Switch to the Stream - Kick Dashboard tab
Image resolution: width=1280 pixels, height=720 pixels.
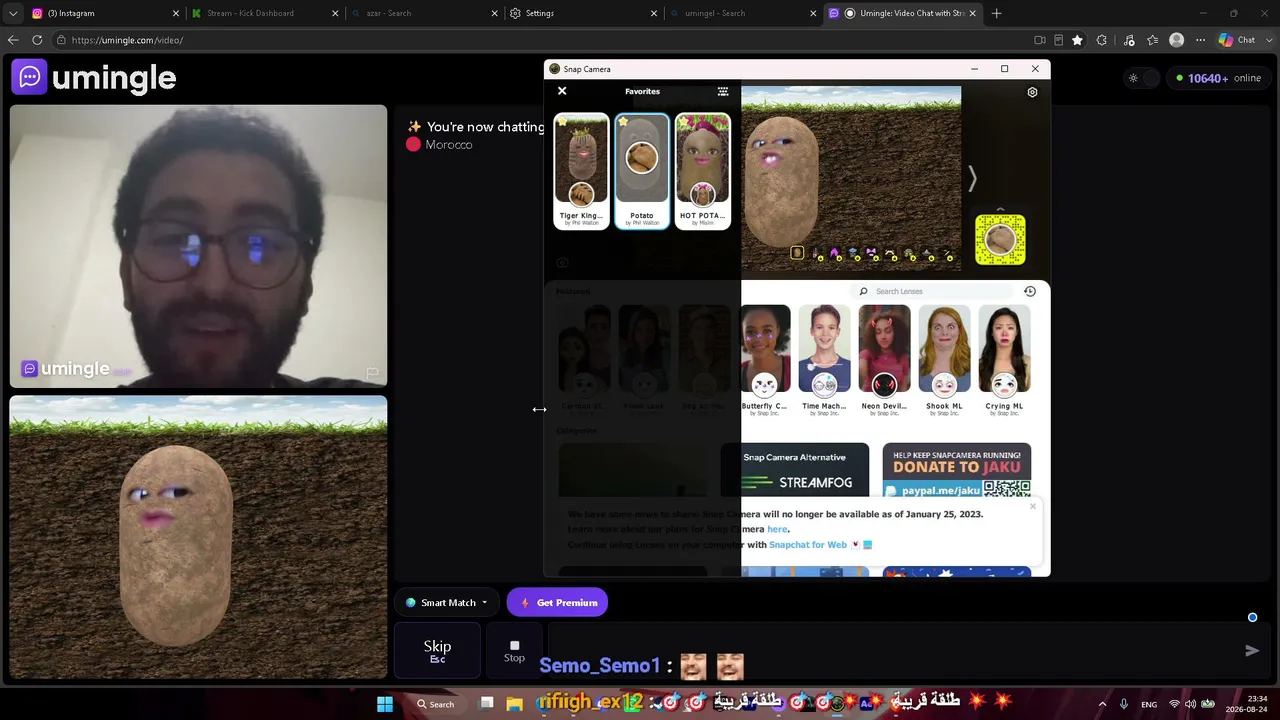pos(264,13)
